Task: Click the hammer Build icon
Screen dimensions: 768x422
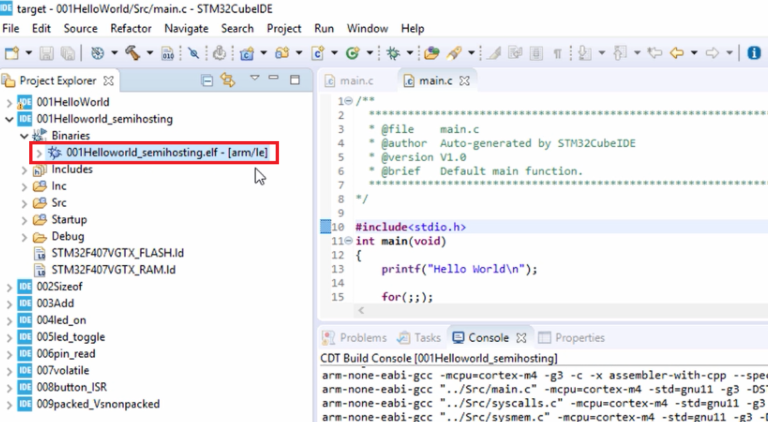Action: tap(132, 53)
